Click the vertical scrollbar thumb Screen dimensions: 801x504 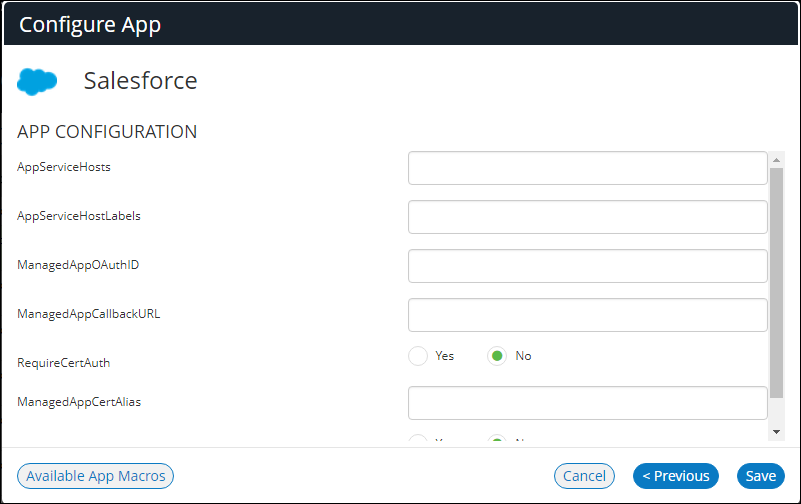tap(776, 280)
